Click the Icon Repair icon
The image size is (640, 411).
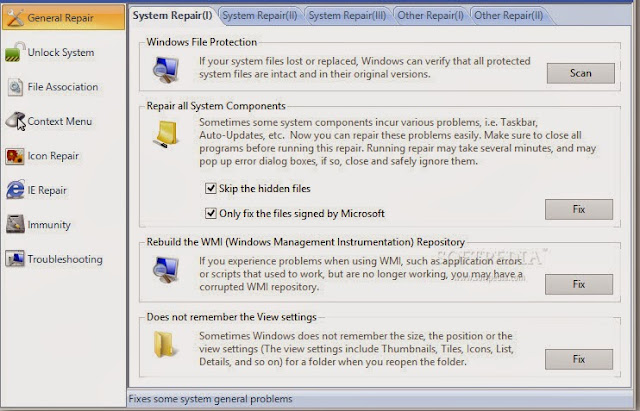pyautogui.click(x=15, y=156)
